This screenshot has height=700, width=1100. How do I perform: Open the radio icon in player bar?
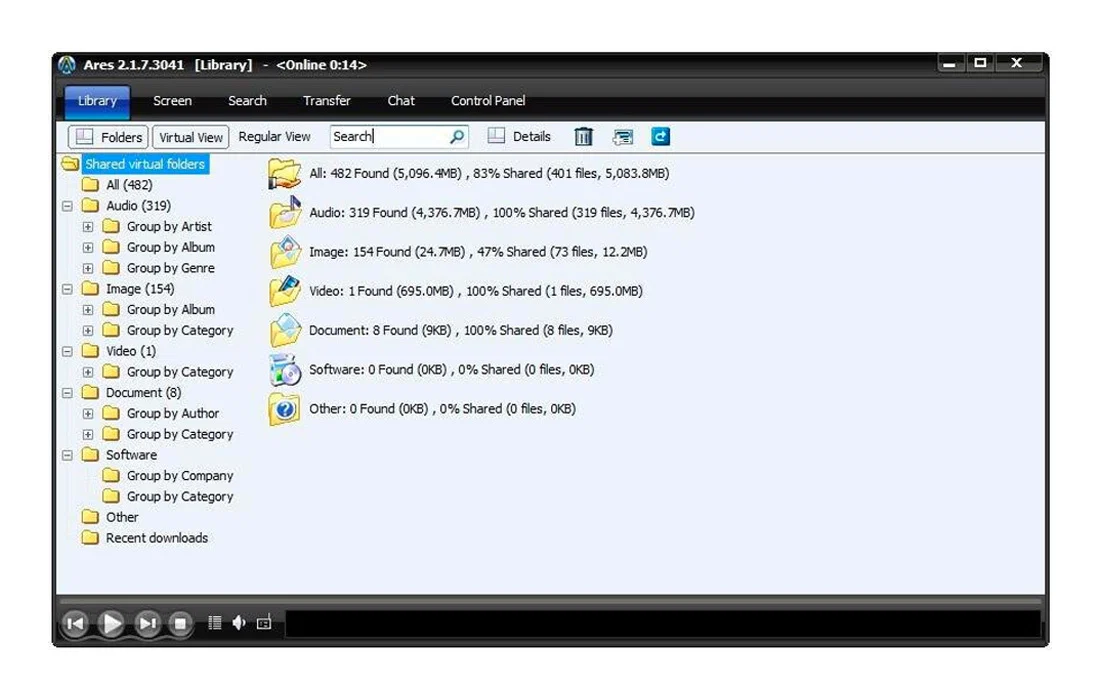point(264,623)
